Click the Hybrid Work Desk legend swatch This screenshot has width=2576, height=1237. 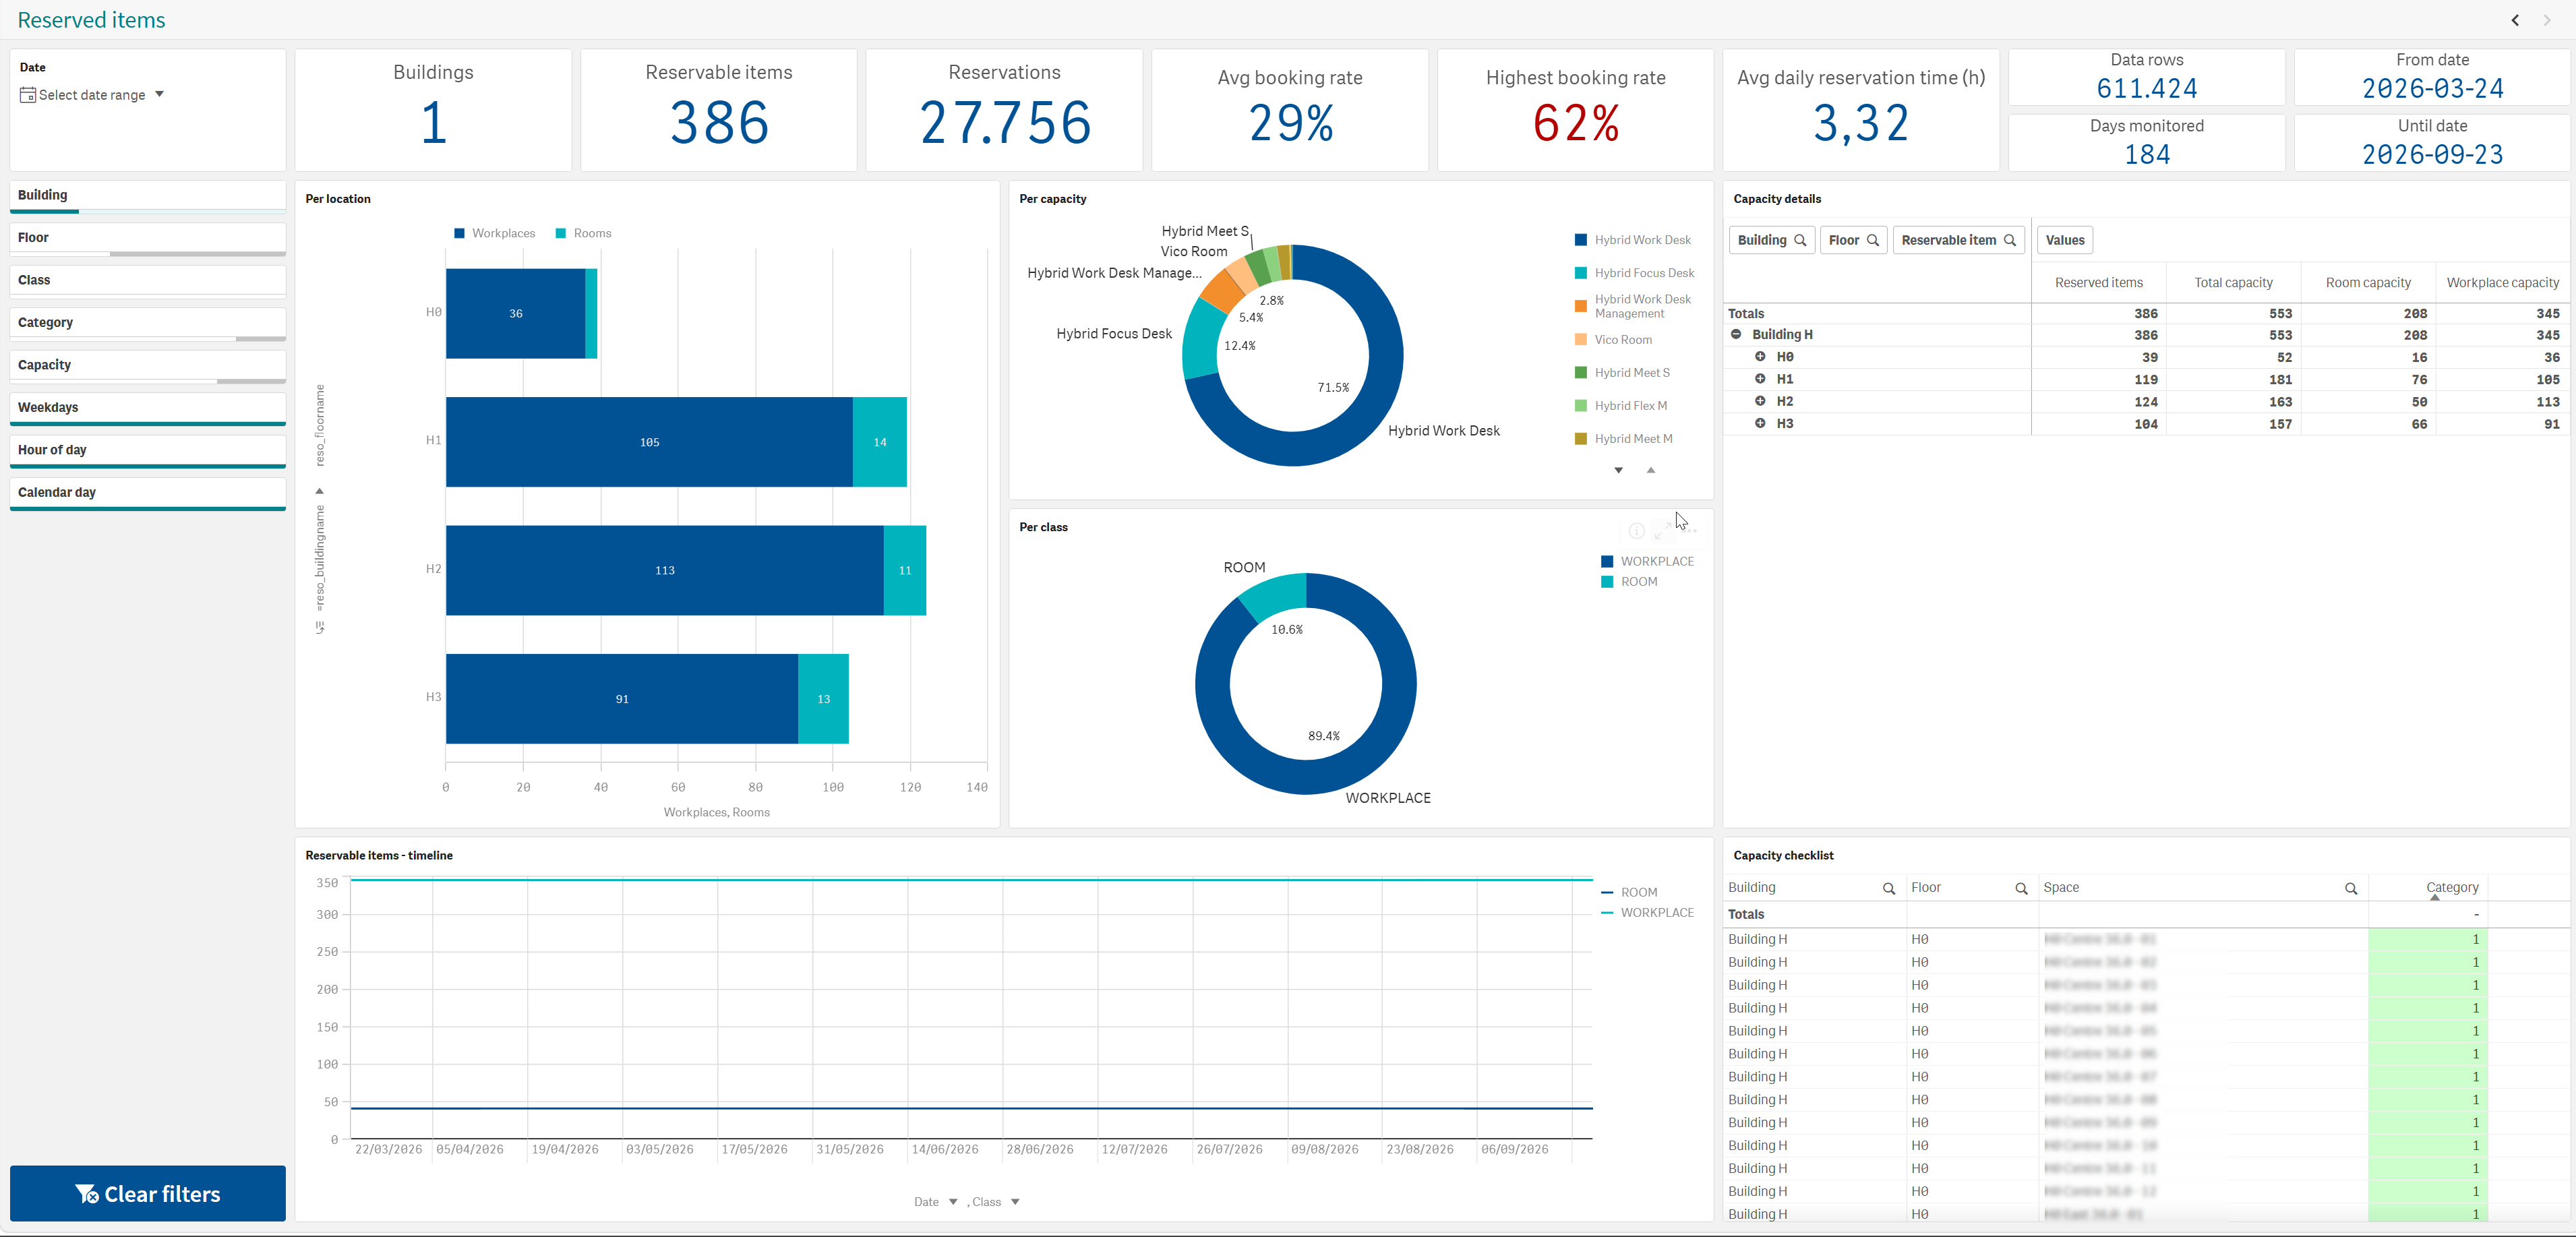(x=1581, y=240)
